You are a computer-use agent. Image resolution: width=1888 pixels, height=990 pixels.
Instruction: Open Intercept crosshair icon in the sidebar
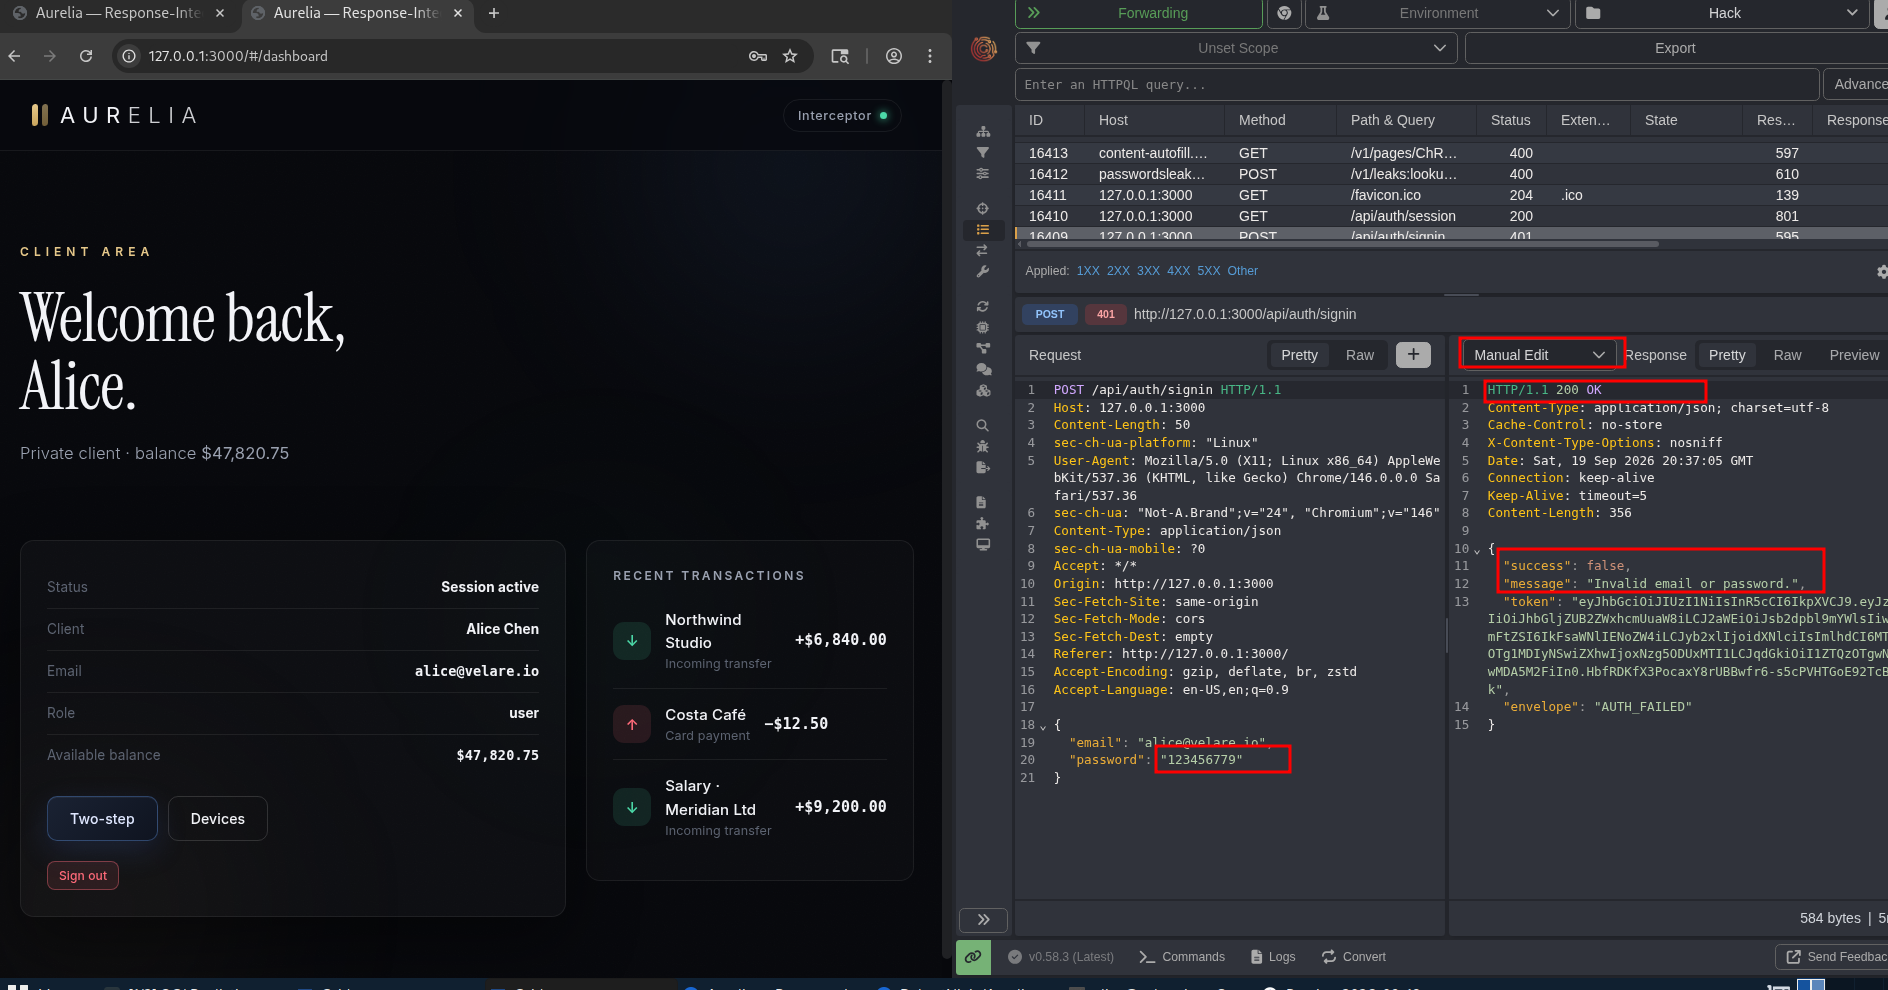pyautogui.click(x=983, y=208)
